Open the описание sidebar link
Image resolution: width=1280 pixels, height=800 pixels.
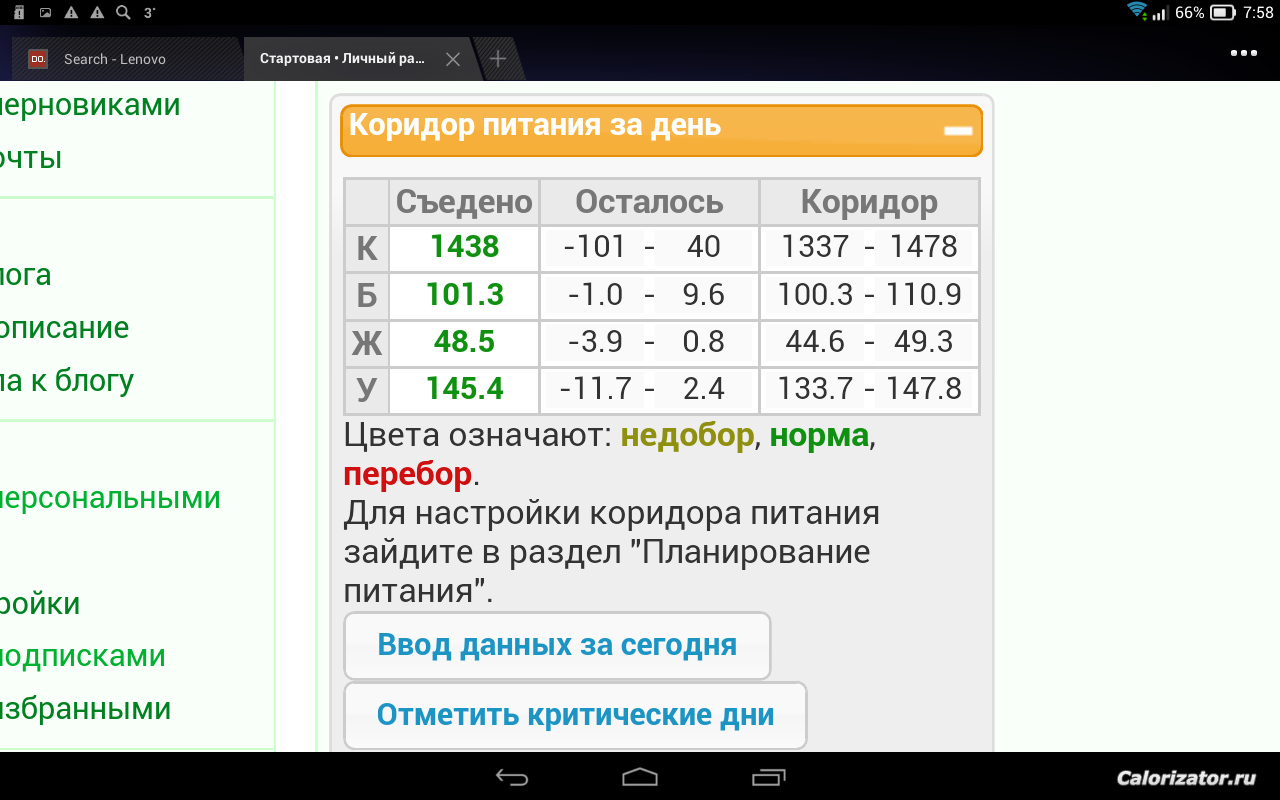[x=64, y=328]
